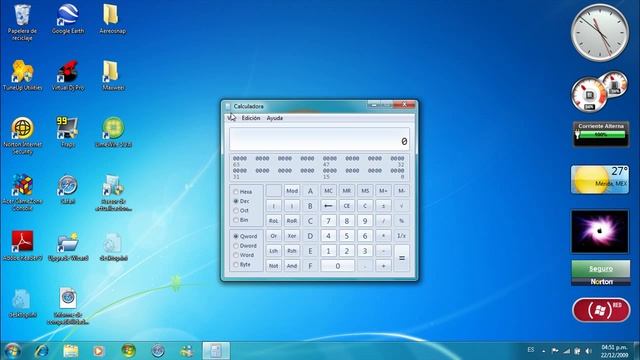Open Windows Media Player in the taskbar
The image size is (640, 360).
point(98,351)
